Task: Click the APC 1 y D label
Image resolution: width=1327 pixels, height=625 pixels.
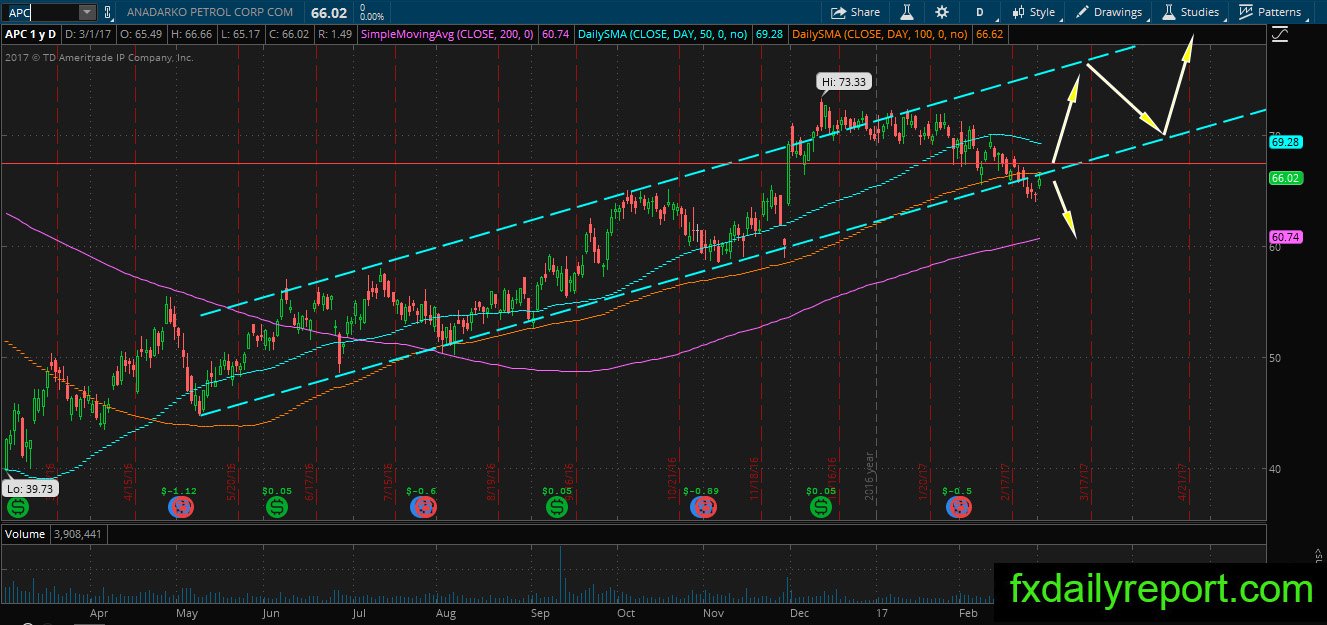Action: click(32, 34)
